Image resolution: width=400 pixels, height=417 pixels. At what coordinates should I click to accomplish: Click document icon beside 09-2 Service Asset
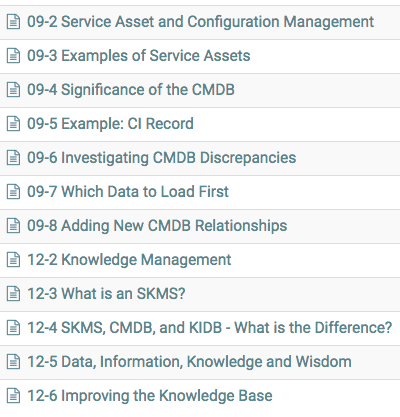[x=13, y=22]
